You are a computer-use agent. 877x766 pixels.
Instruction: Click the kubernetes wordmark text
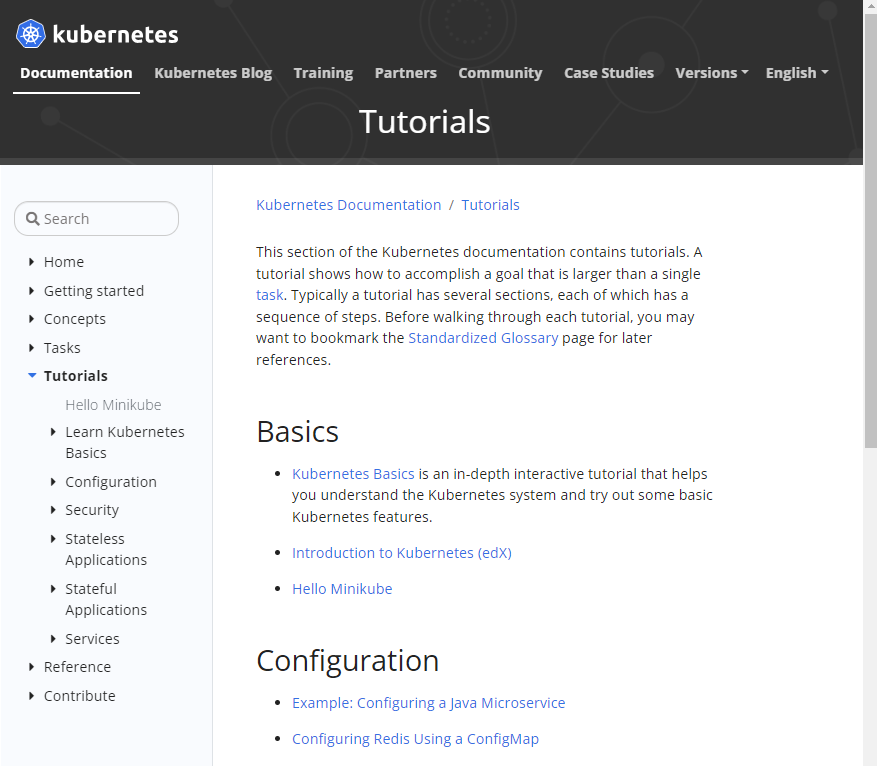(x=116, y=35)
